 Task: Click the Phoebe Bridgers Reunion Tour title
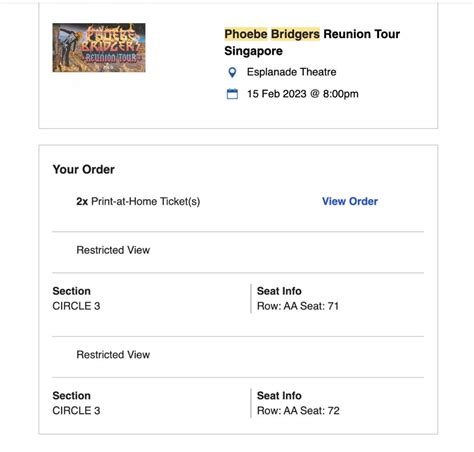click(312, 42)
